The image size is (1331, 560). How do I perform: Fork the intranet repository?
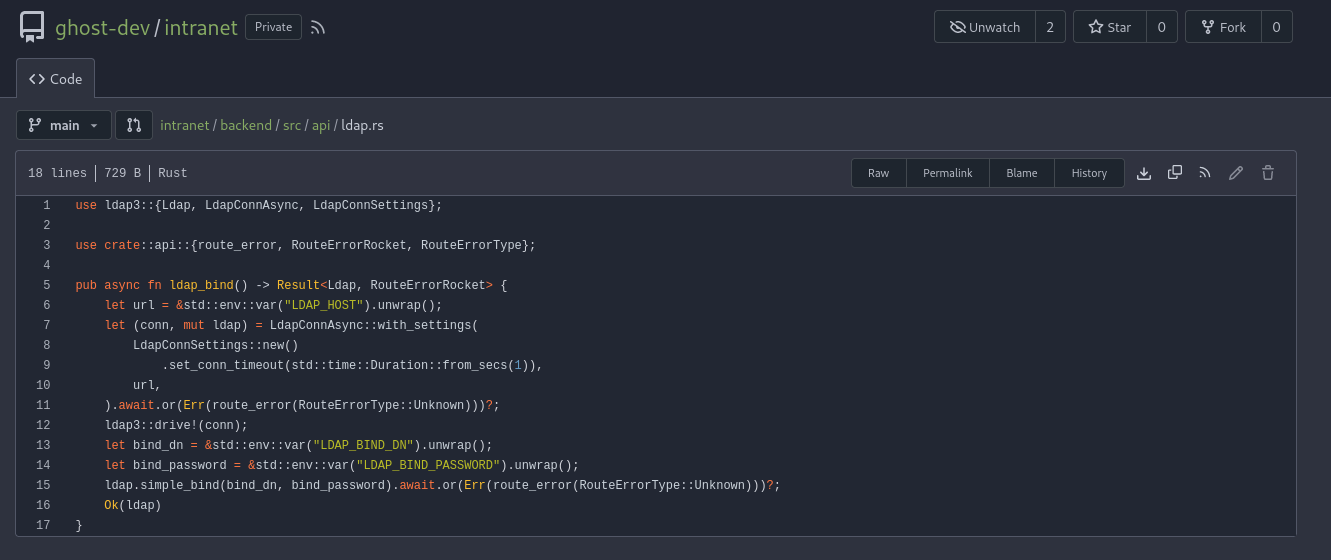click(x=1223, y=27)
